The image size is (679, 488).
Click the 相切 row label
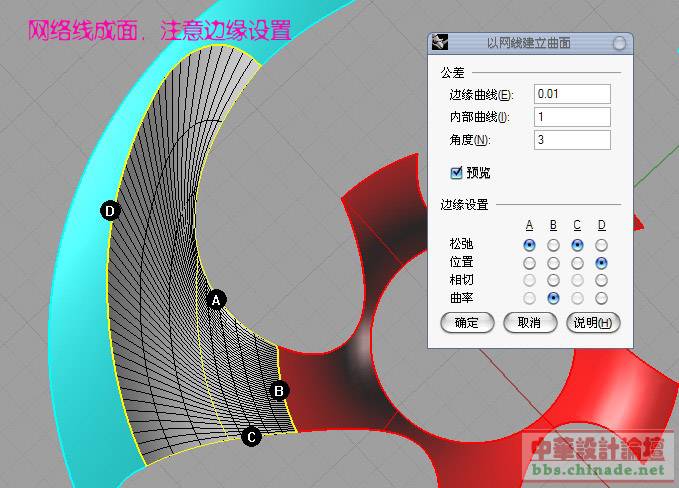click(x=461, y=280)
